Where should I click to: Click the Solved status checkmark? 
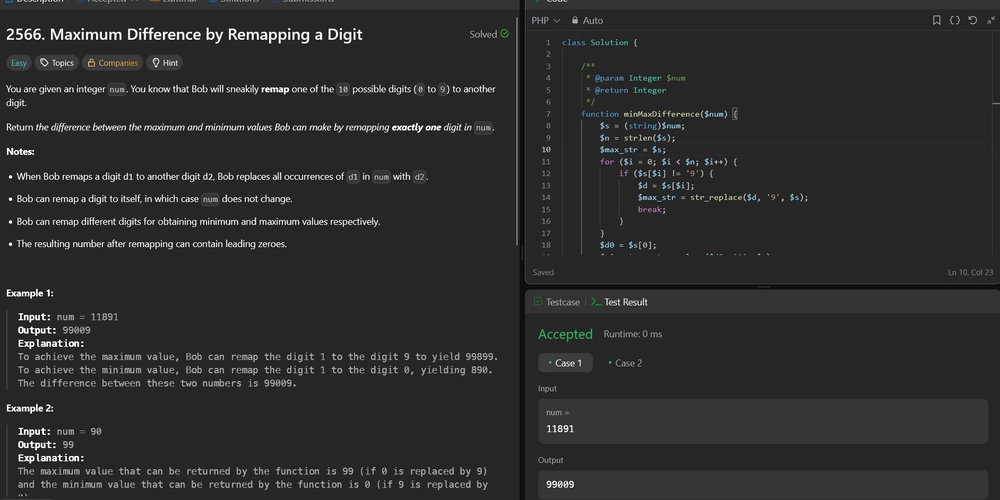coord(504,34)
